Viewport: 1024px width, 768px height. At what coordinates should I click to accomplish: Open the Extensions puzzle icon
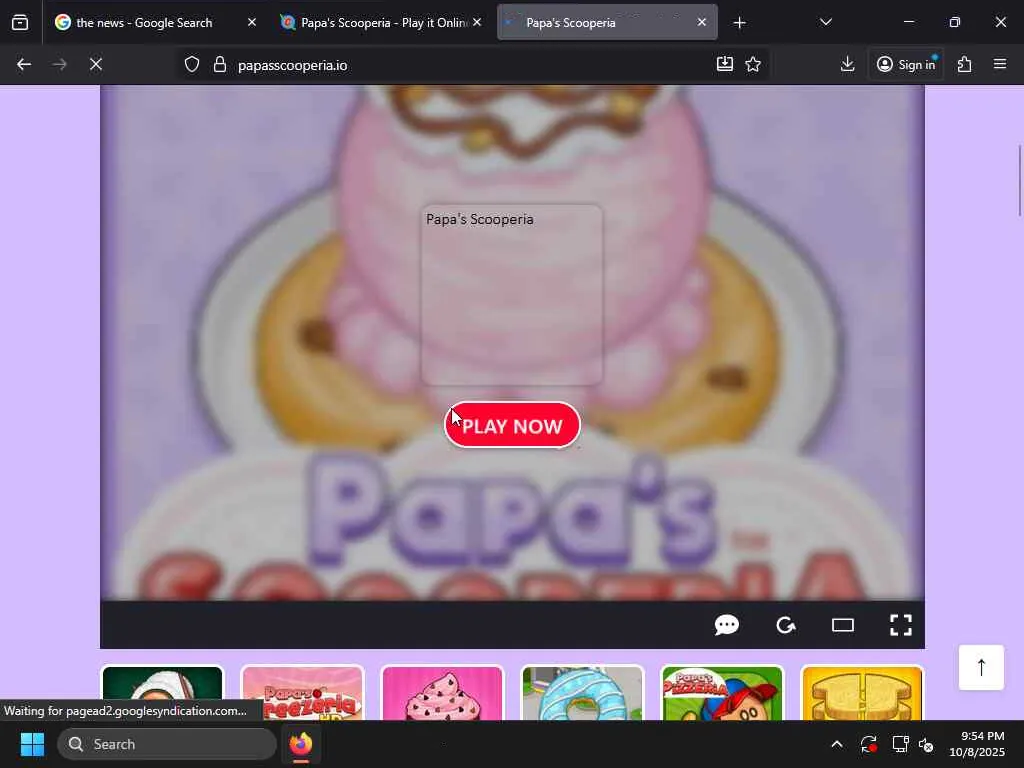[x=964, y=64]
